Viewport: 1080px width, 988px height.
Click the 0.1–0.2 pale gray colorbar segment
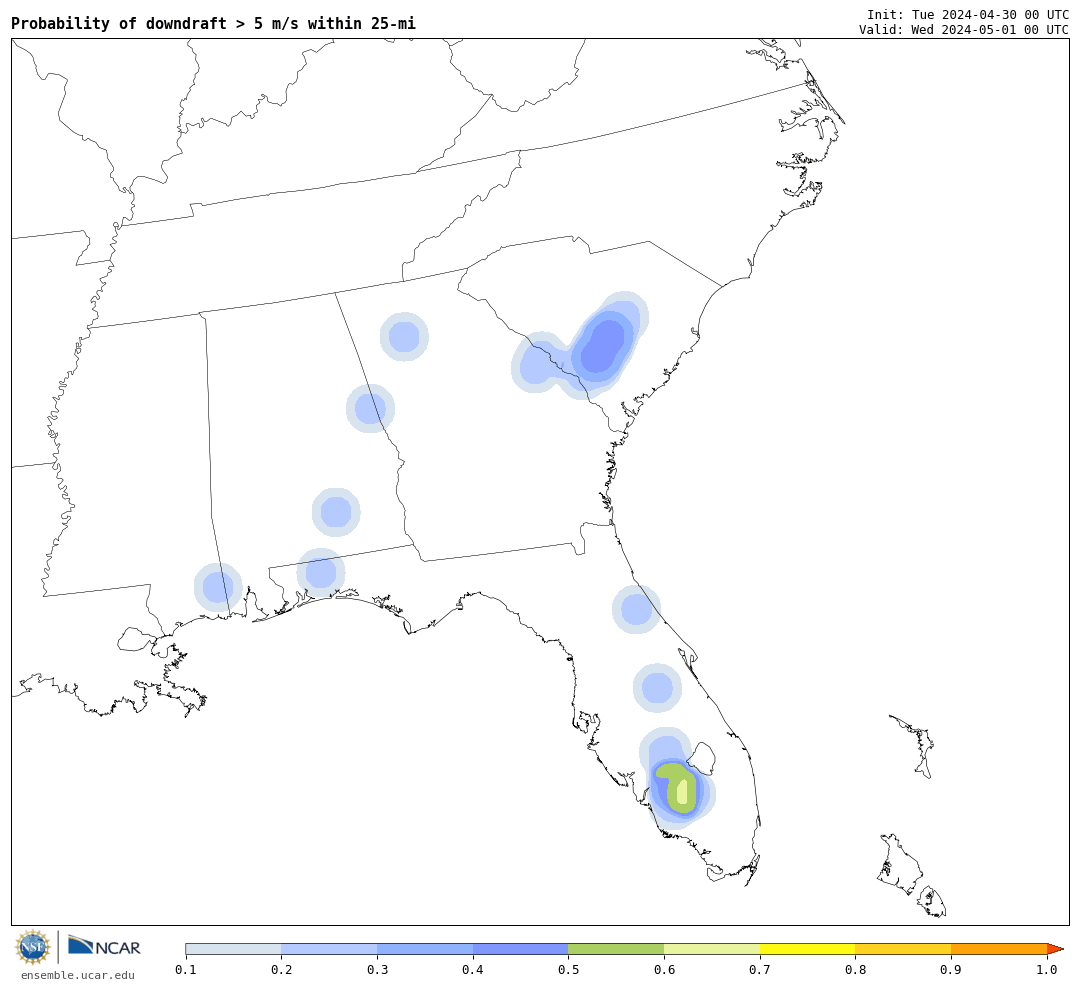pos(233,949)
